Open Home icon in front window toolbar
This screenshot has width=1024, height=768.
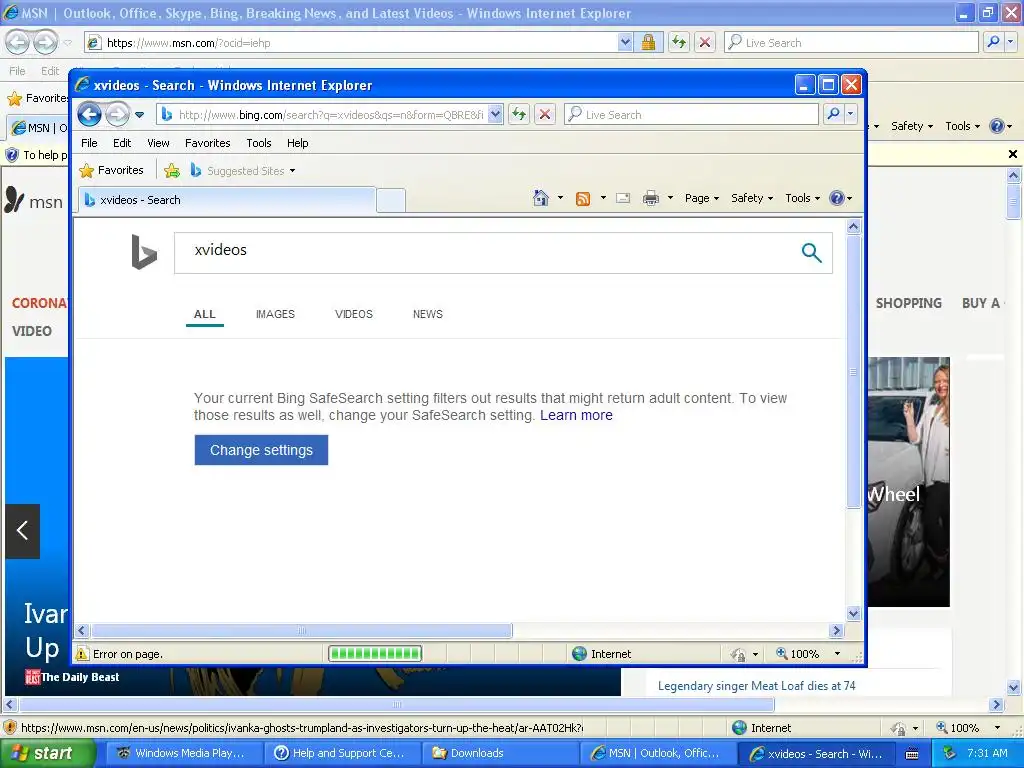[540, 198]
